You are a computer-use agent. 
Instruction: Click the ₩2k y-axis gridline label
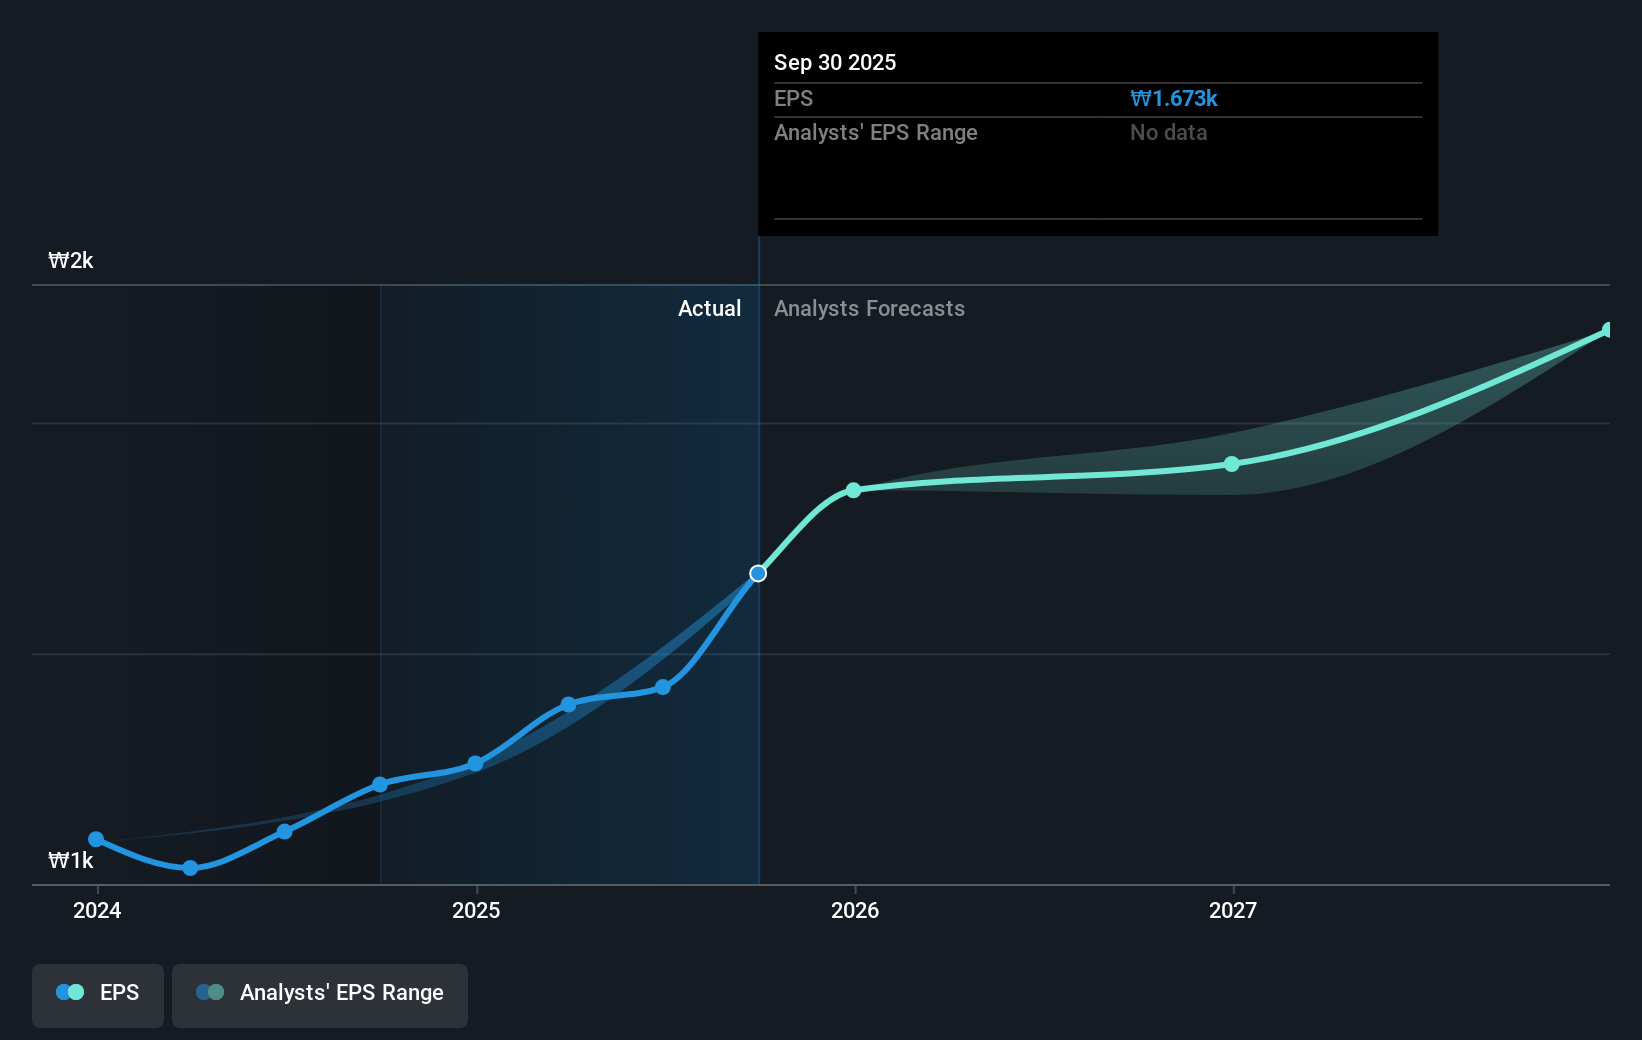tap(69, 260)
